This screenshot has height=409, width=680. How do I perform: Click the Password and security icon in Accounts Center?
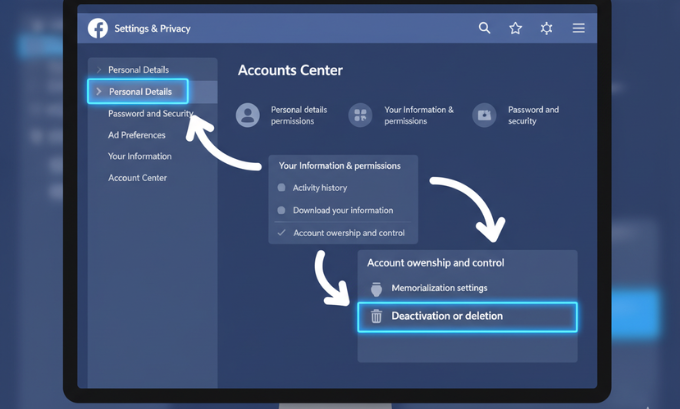(484, 115)
